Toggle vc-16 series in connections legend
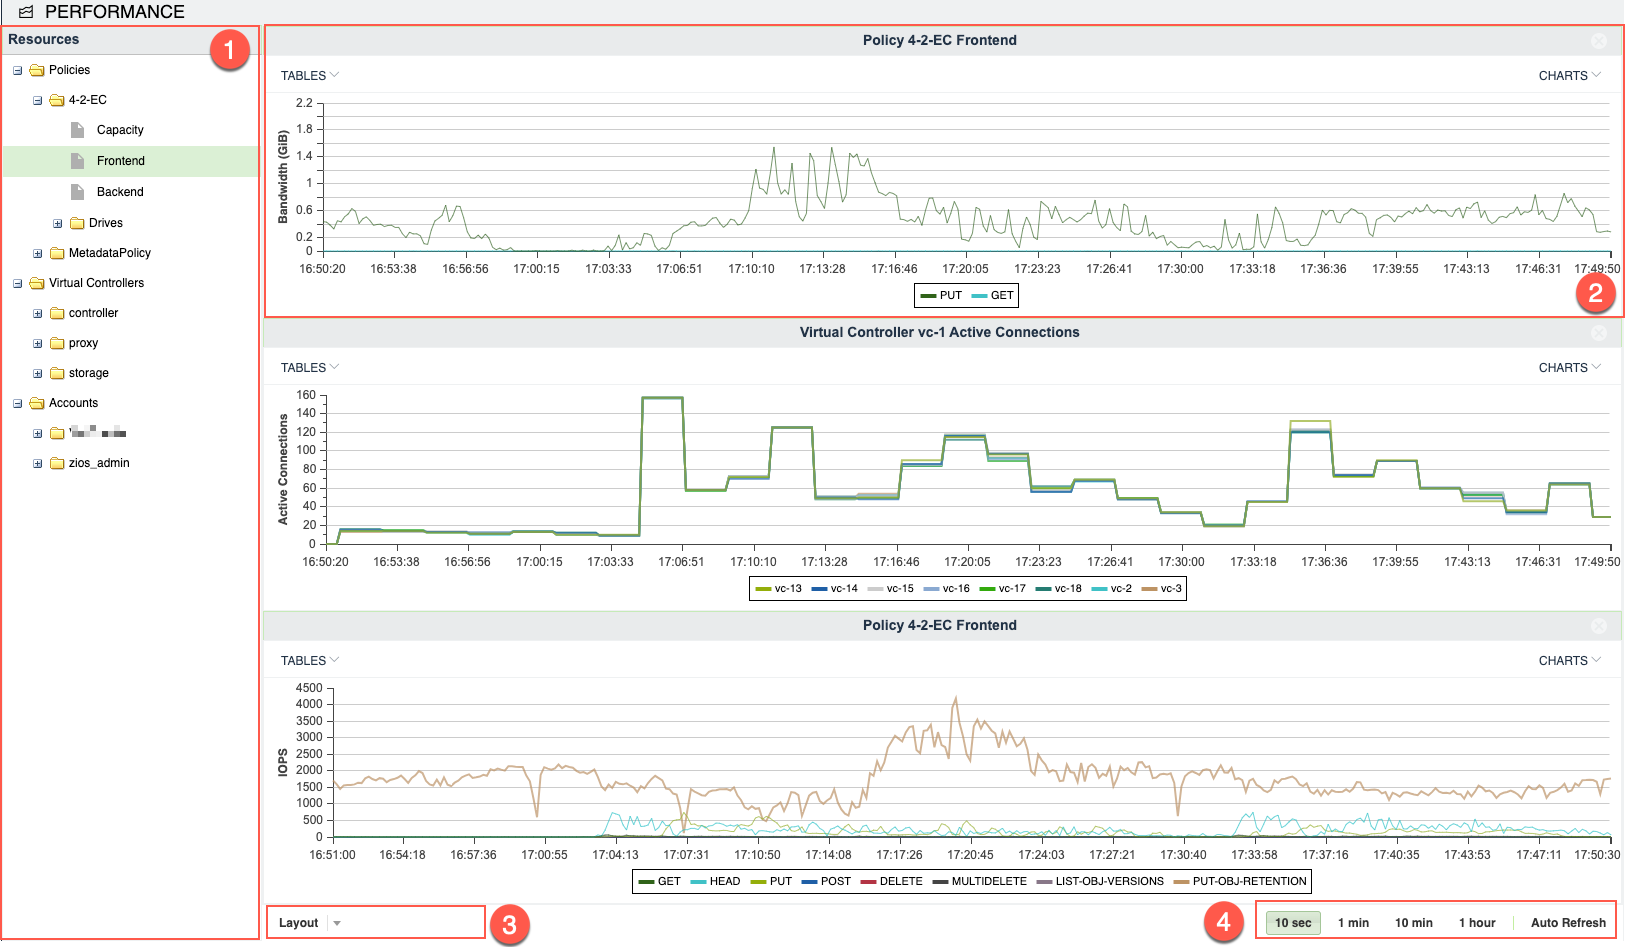 [x=946, y=588]
